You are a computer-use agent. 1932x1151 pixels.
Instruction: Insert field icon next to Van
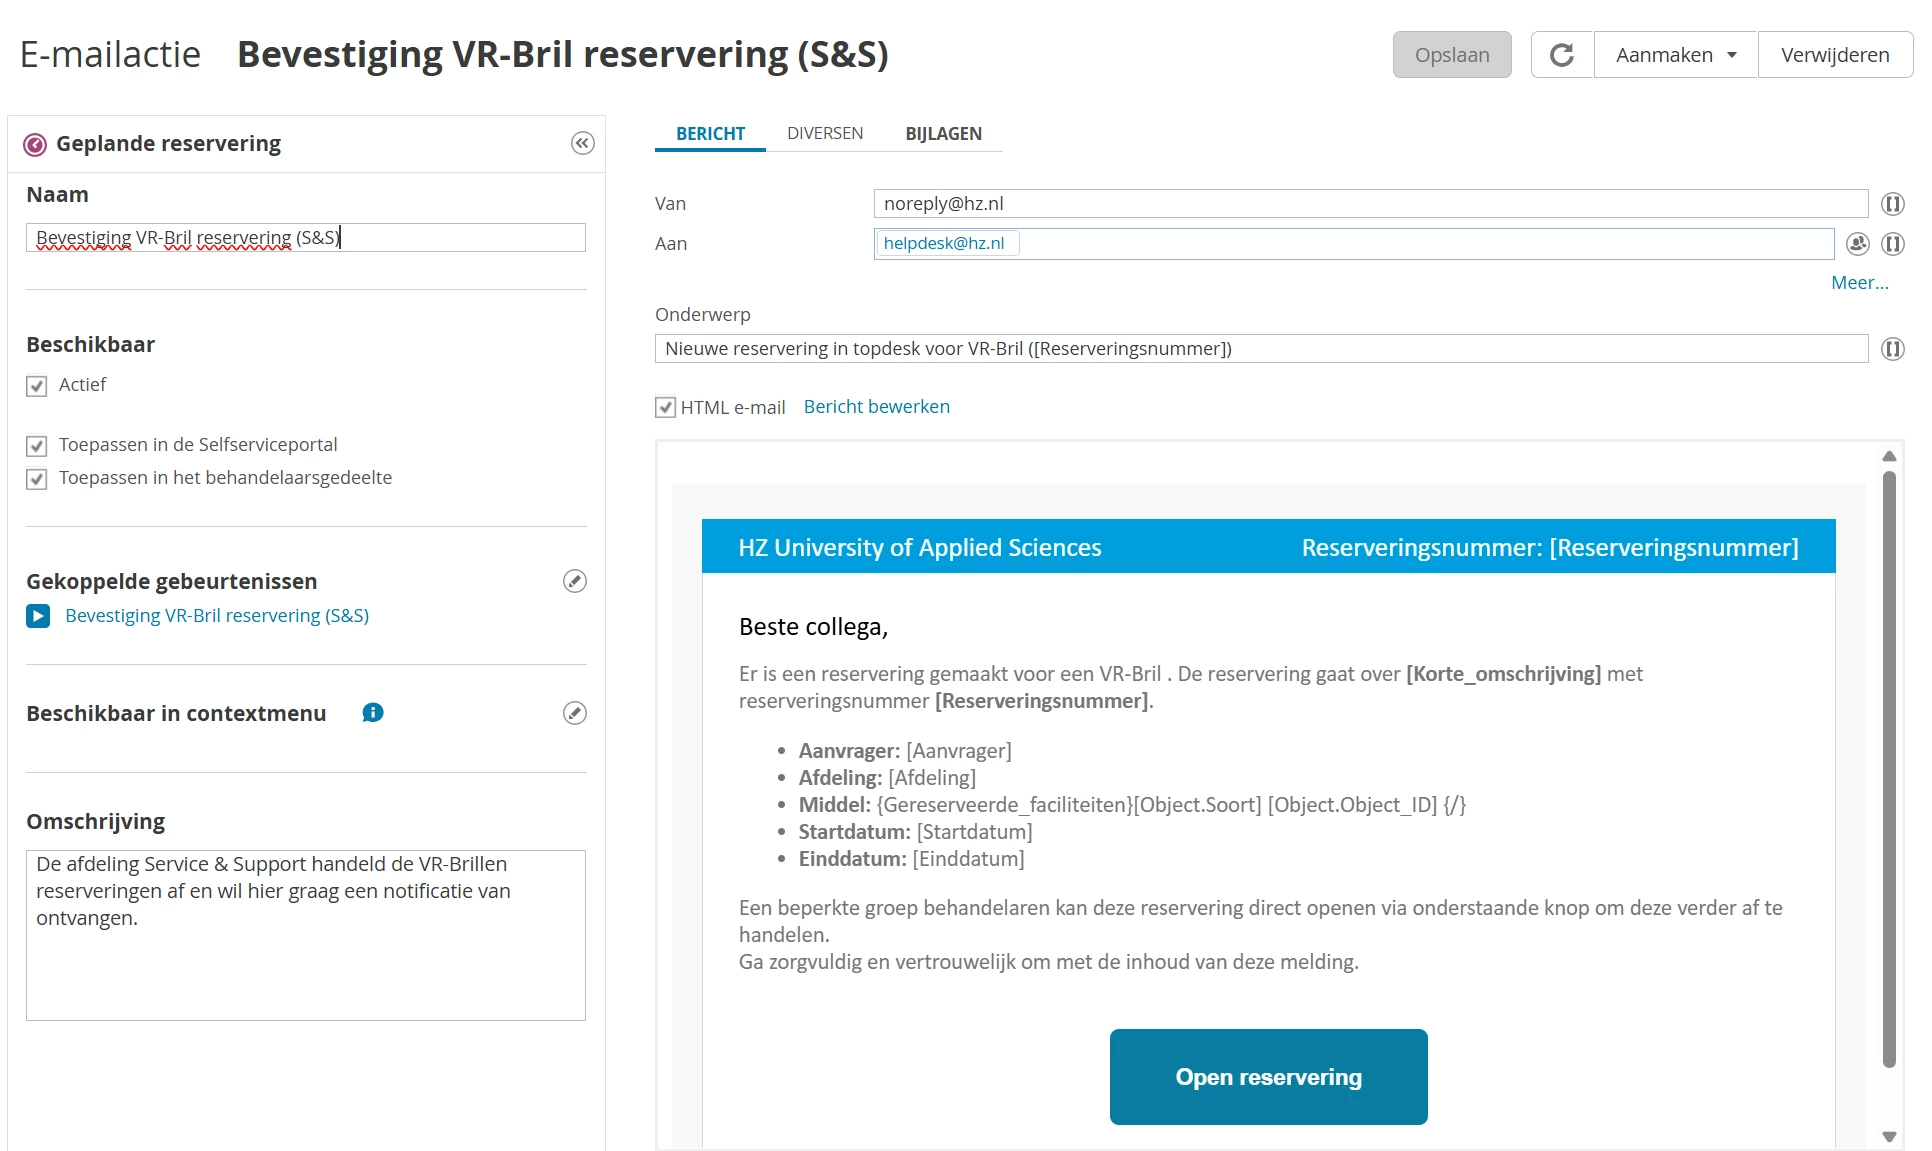point(1891,204)
